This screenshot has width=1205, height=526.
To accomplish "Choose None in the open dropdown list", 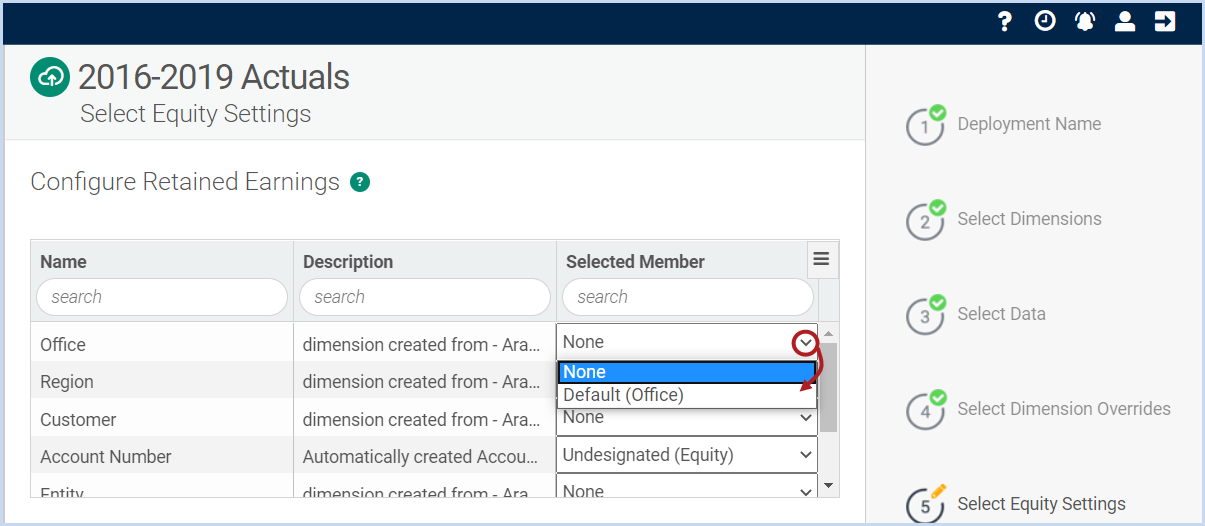I will [x=687, y=372].
